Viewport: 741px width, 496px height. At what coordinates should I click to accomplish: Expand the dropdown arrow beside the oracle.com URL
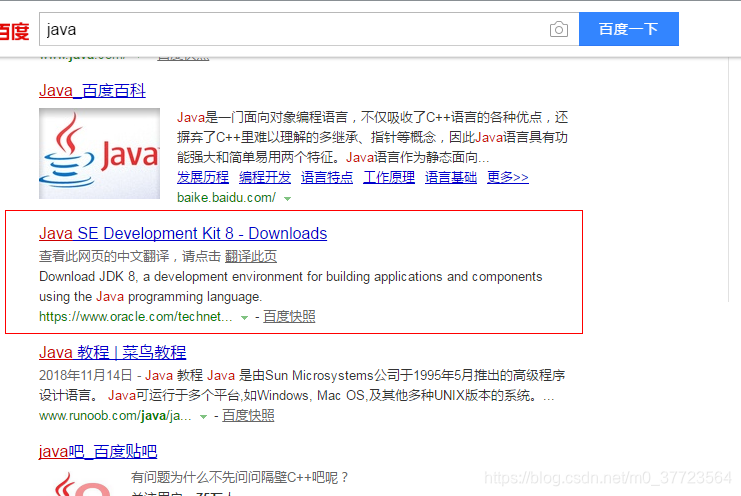click(x=244, y=318)
